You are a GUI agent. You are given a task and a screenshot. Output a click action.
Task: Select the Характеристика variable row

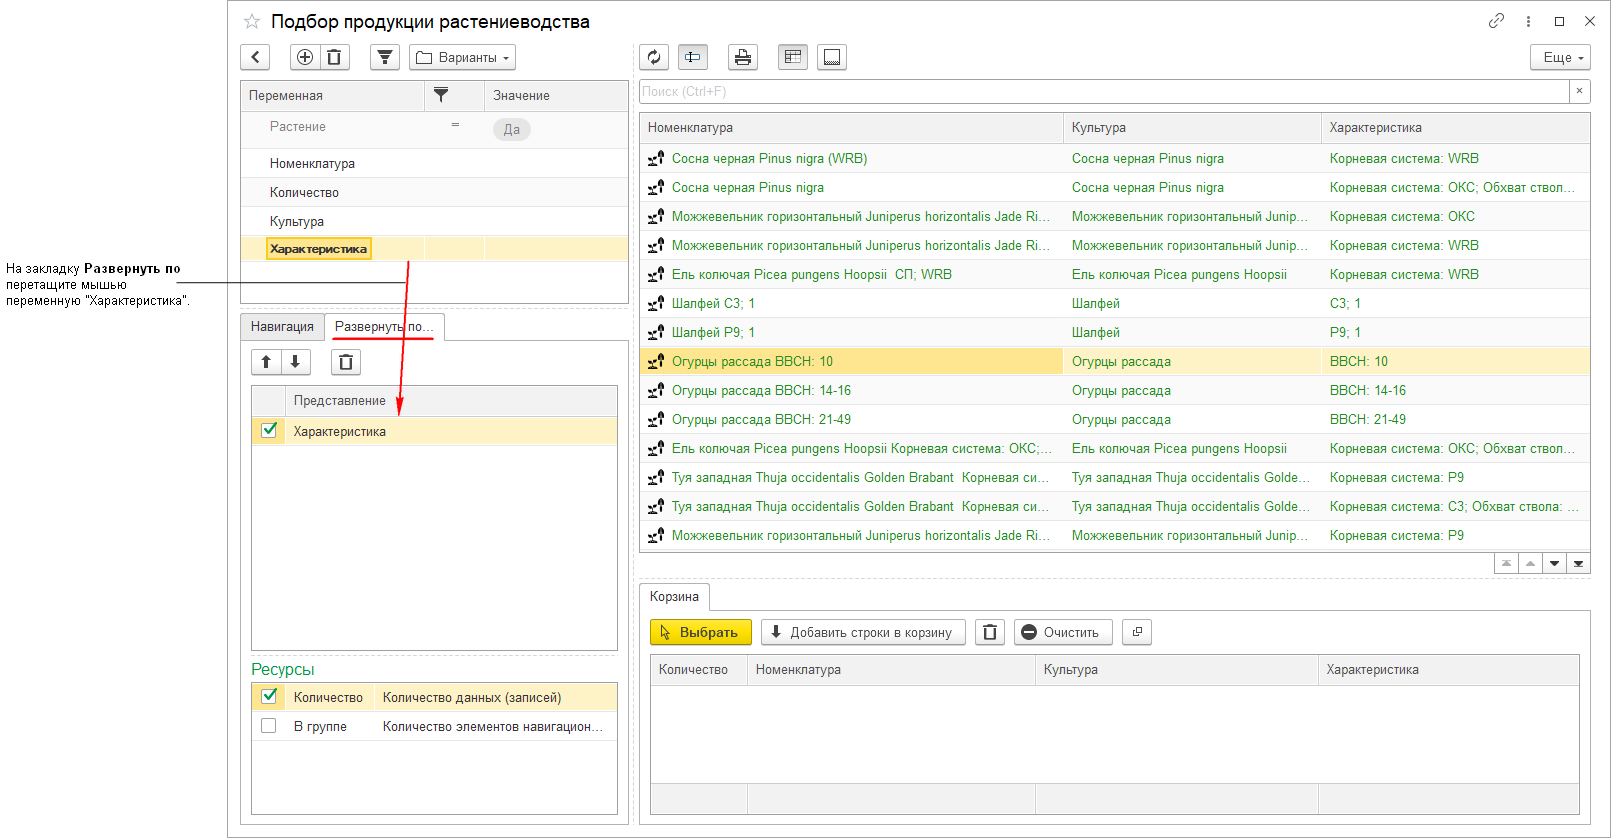point(434,249)
